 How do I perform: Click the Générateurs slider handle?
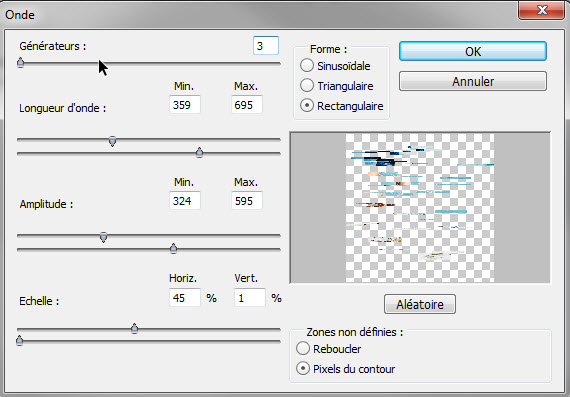click(21, 63)
